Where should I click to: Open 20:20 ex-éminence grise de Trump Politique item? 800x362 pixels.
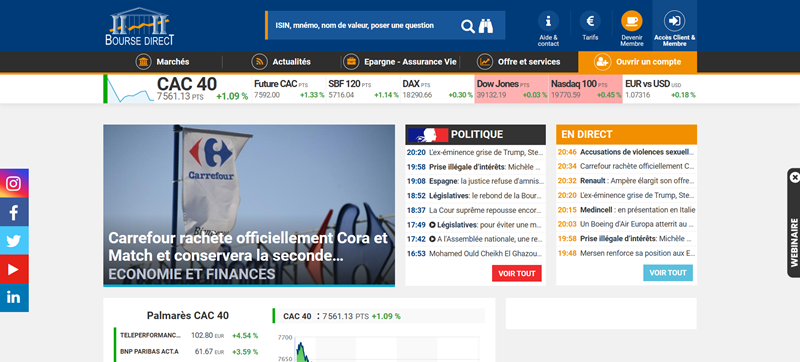pyautogui.click(x=476, y=152)
